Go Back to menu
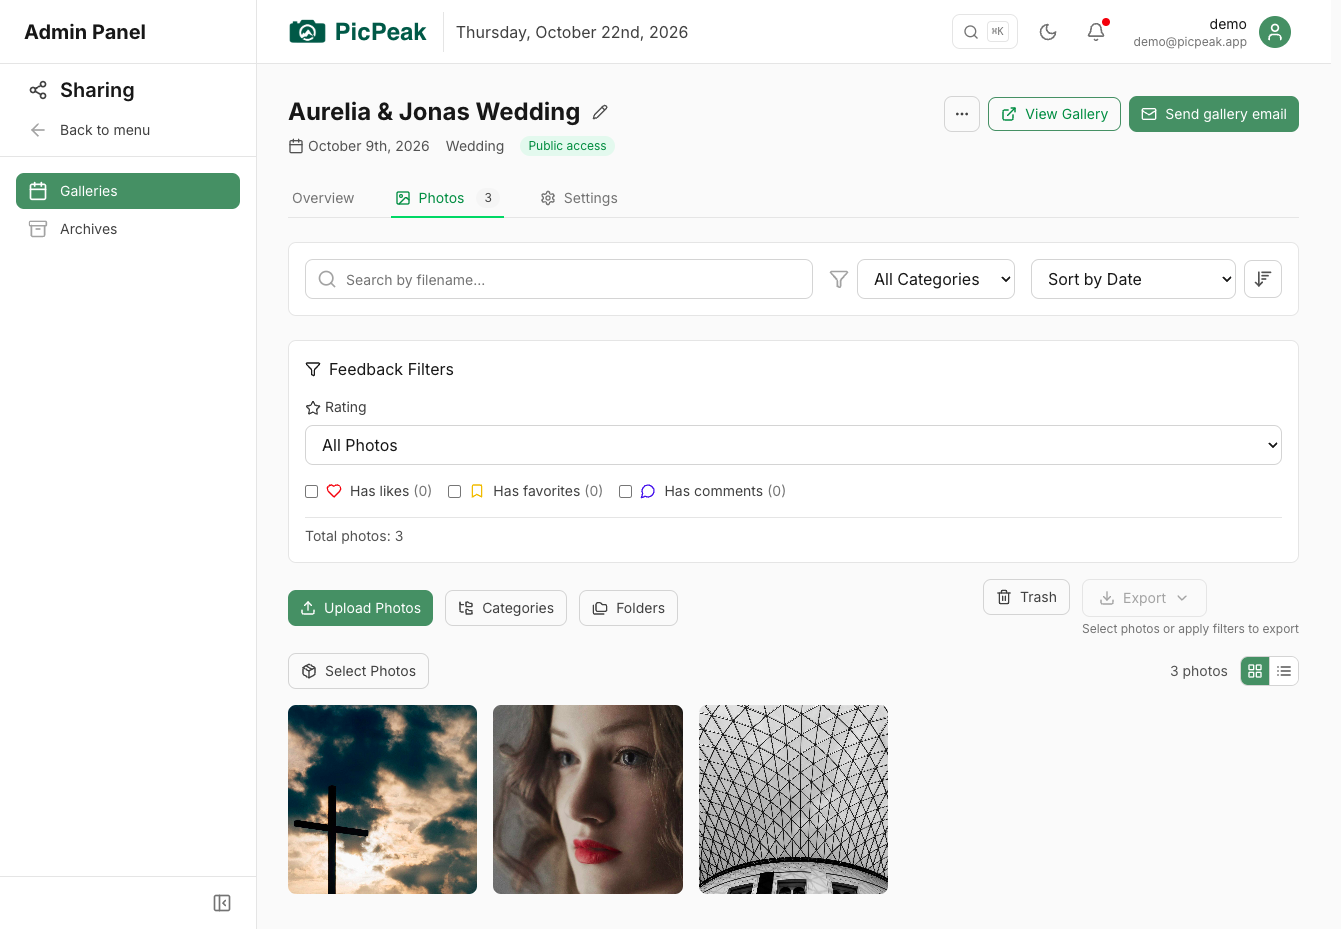 pyautogui.click(x=90, y=130)
